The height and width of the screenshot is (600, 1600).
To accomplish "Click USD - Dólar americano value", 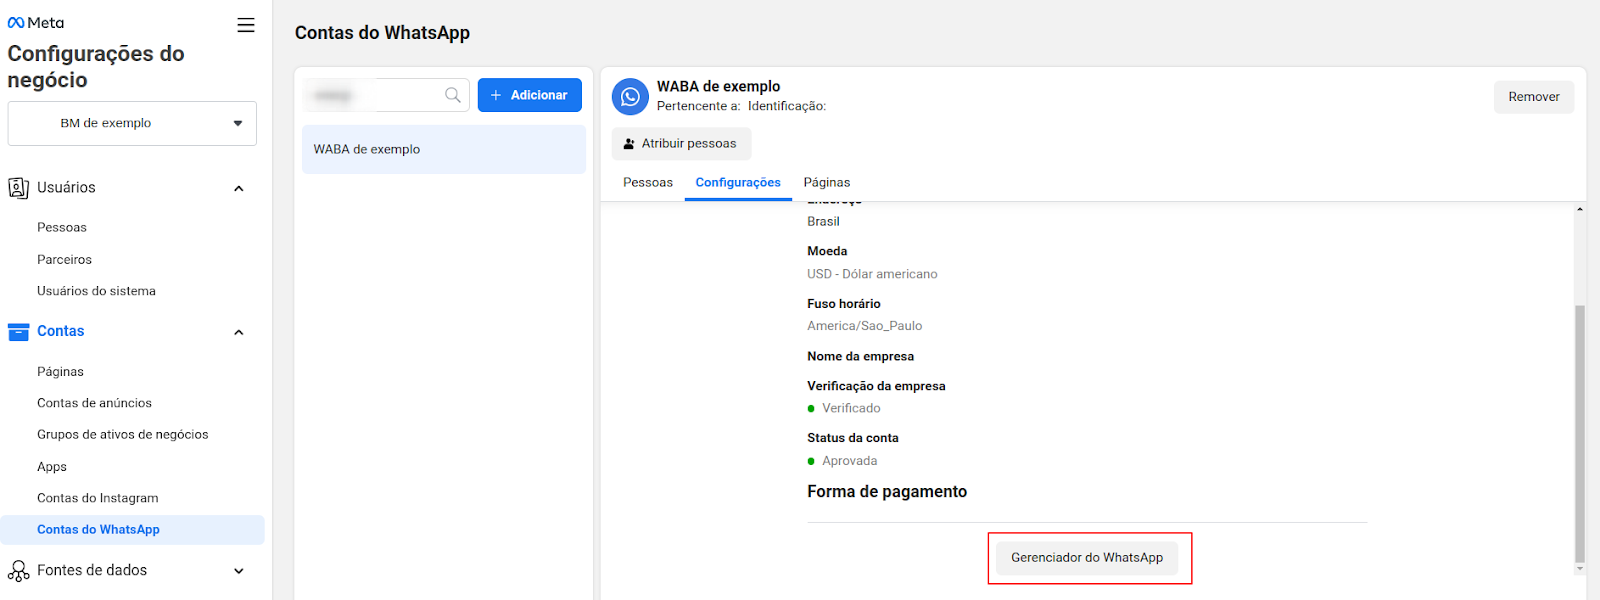I will tap(872, 274).
